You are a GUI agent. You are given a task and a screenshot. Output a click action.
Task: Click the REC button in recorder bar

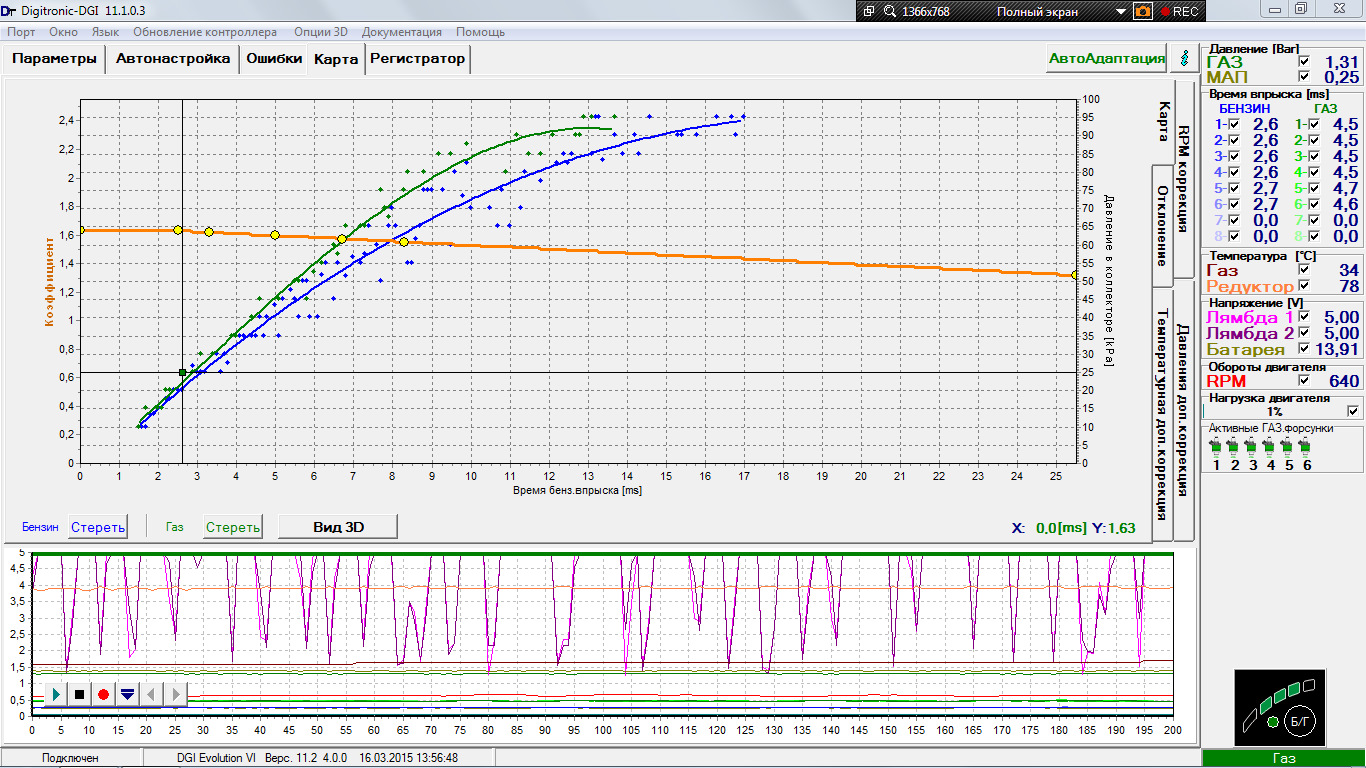(1179, 11)
